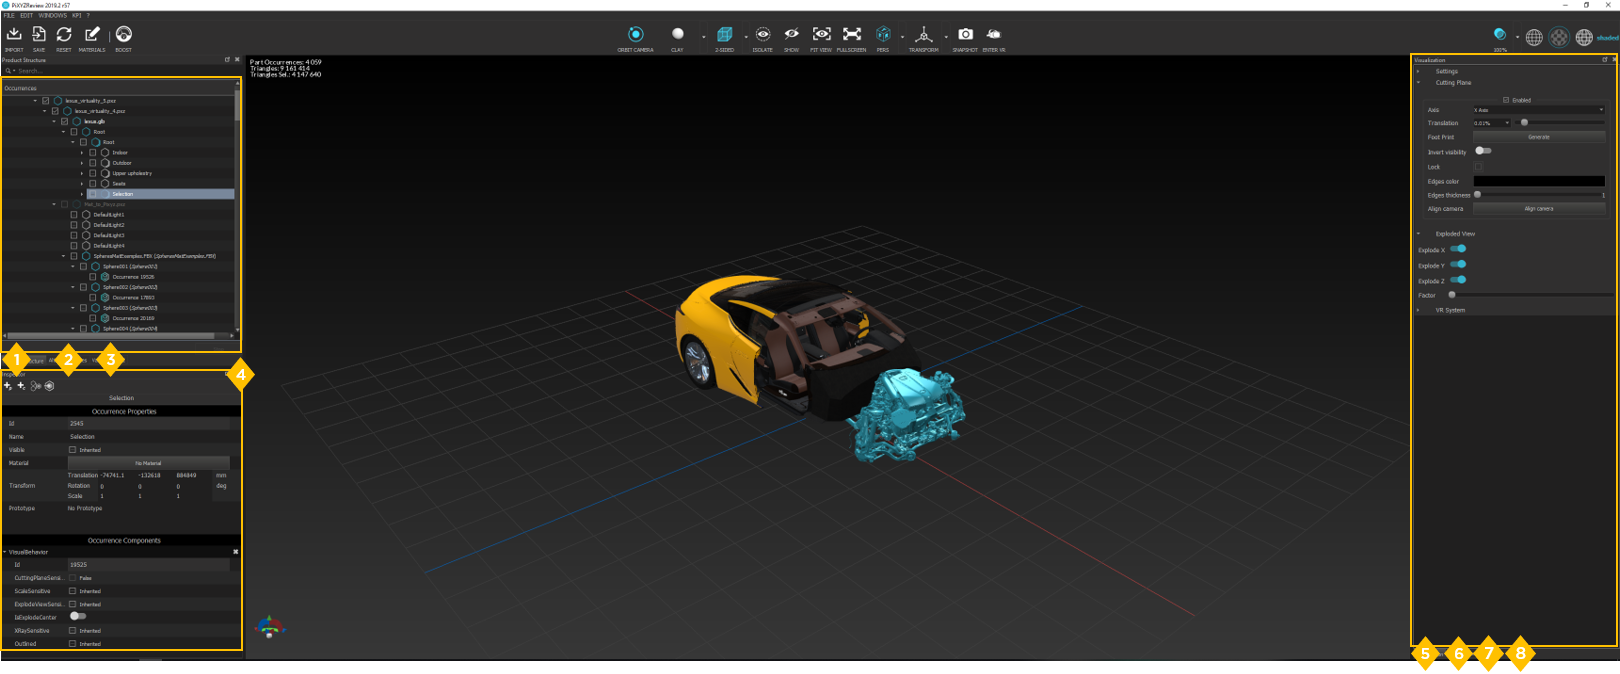Toggle checkbox for lexus.glb node

[65, 122]
